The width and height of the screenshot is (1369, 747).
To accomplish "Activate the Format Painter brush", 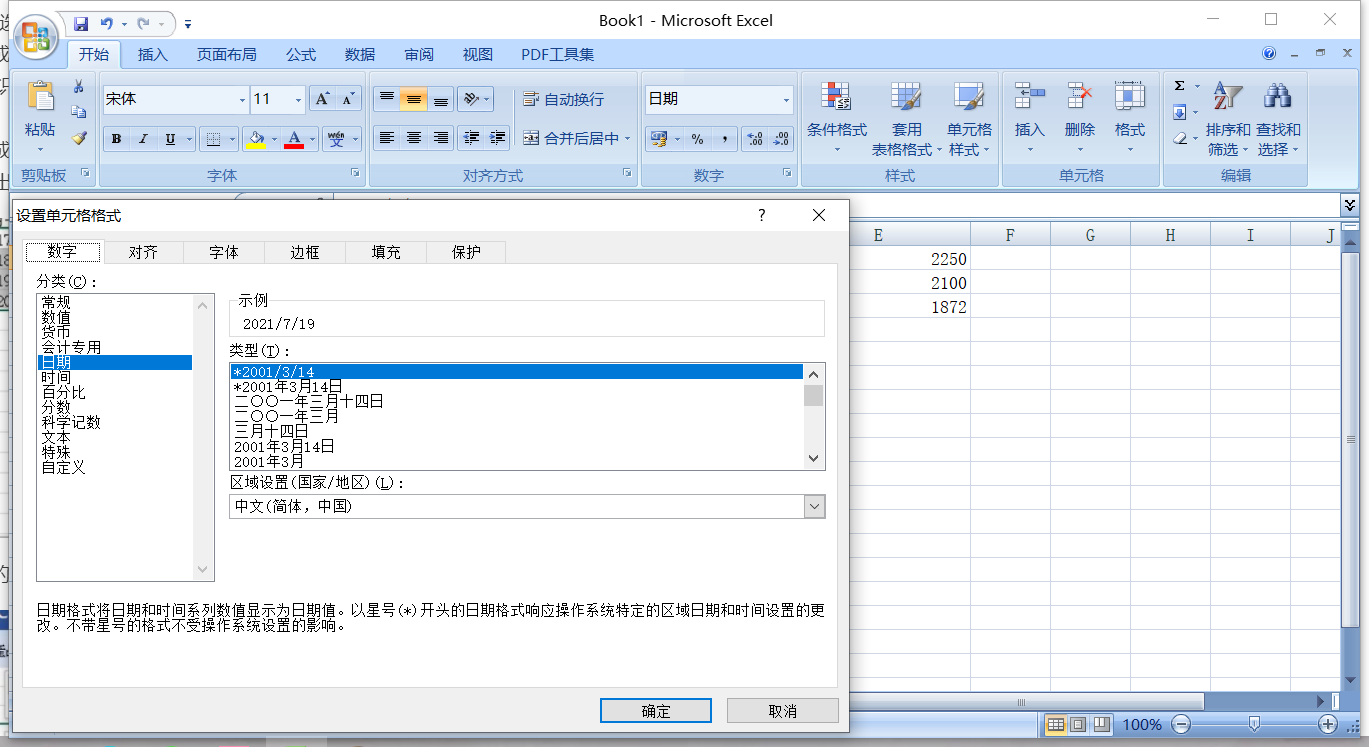I will (x=79, y=138).
